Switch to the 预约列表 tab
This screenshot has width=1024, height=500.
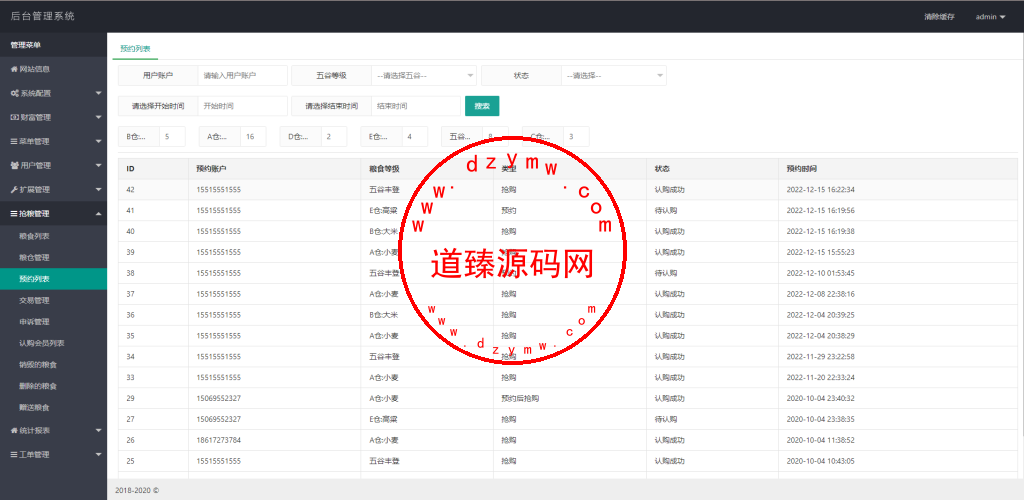tap(135, 49)
